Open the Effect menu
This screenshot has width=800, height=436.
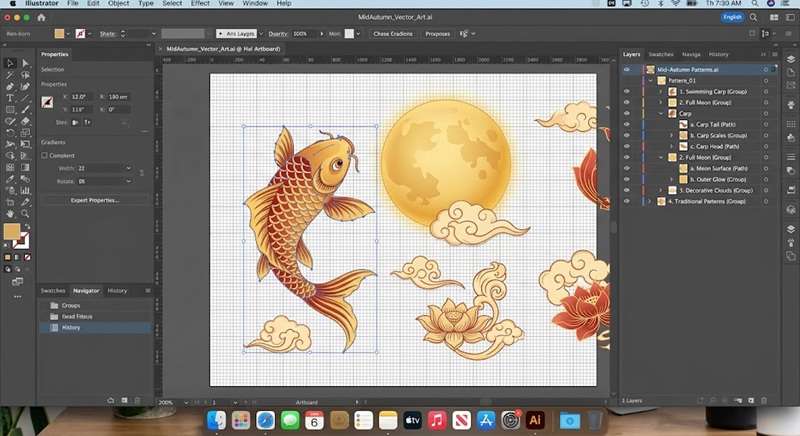[200, 4]
